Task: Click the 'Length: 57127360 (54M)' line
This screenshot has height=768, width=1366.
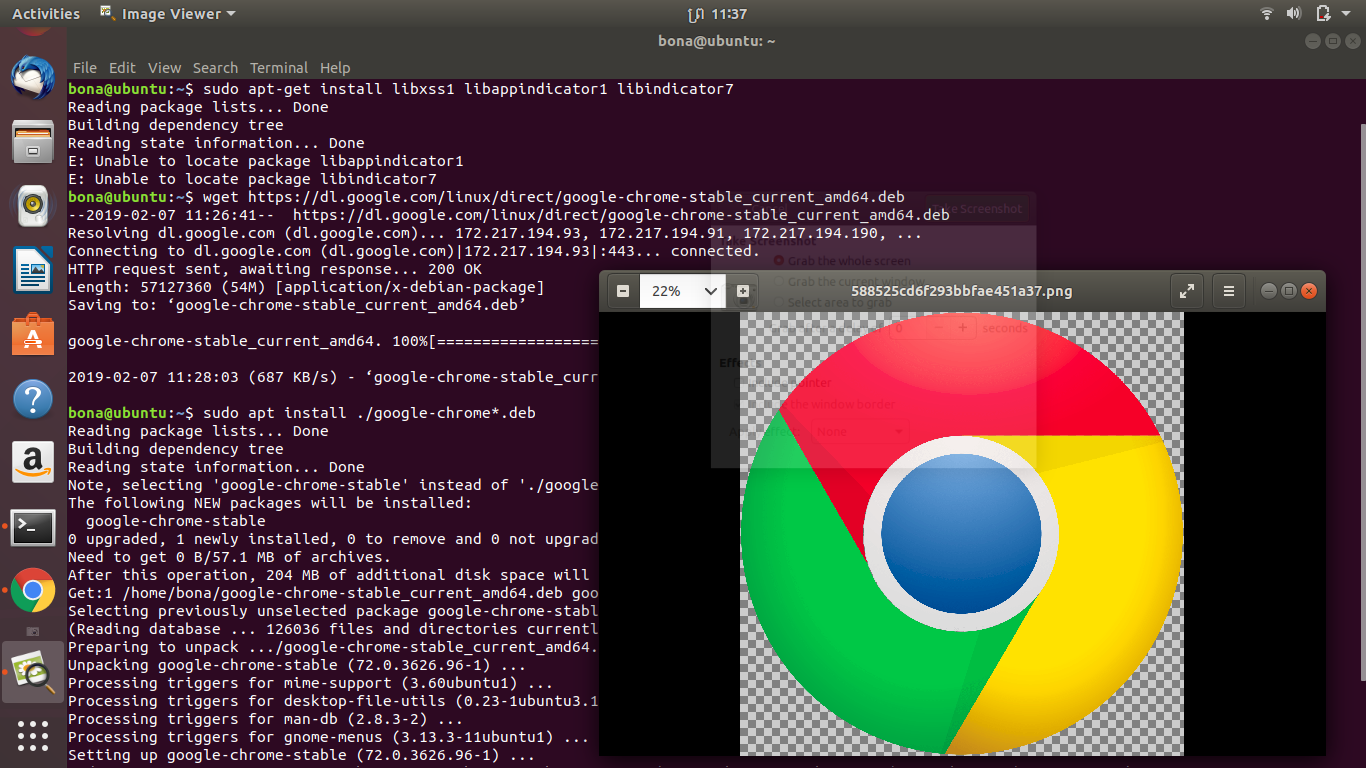Action: coord(306,287)
